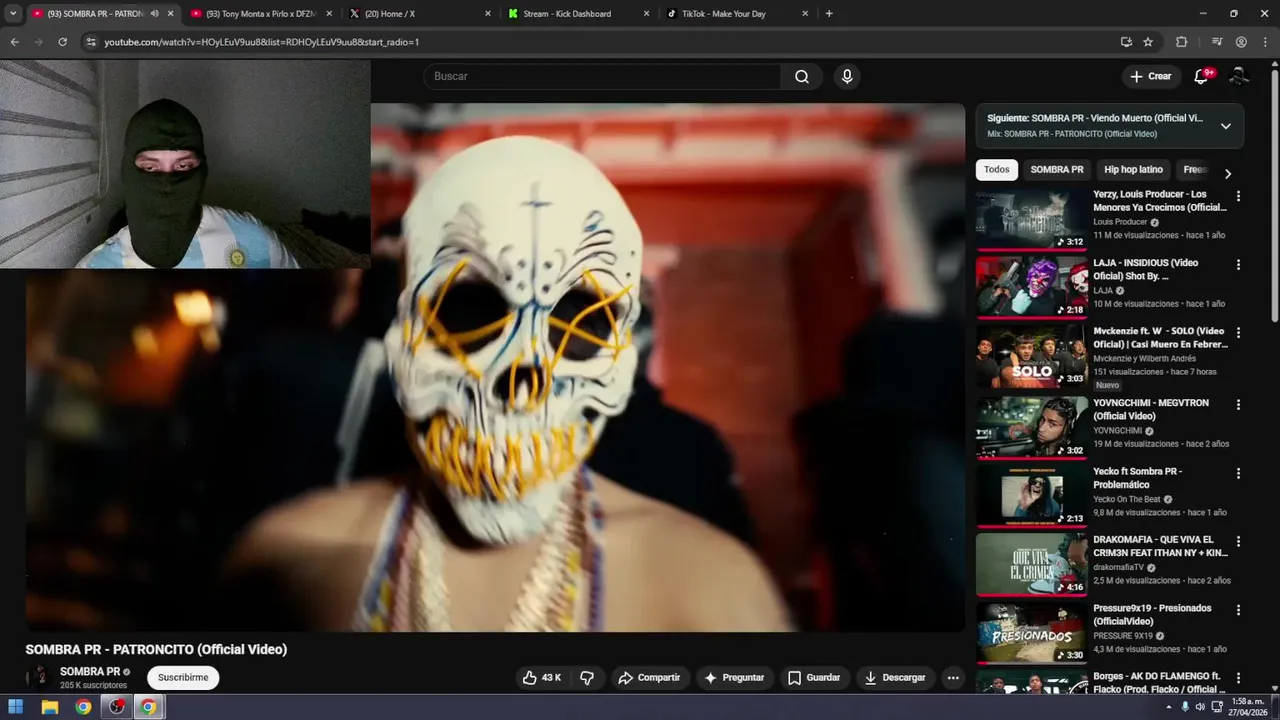1280x720 pixels.
Task: Open a new browser tab
Action: click(829, 14)
